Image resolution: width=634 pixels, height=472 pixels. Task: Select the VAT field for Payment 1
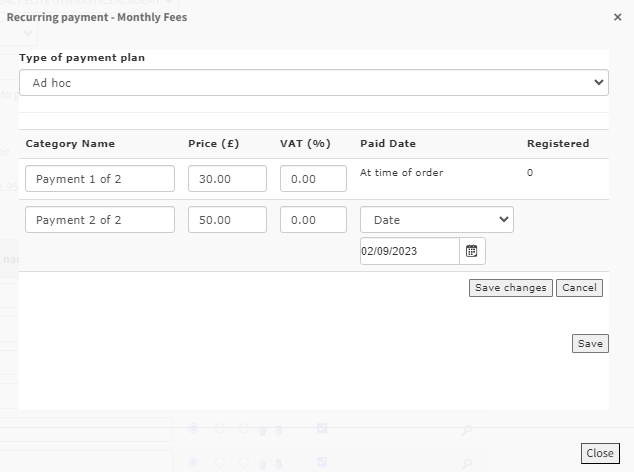pyautogui.click(x=313, y=179)
